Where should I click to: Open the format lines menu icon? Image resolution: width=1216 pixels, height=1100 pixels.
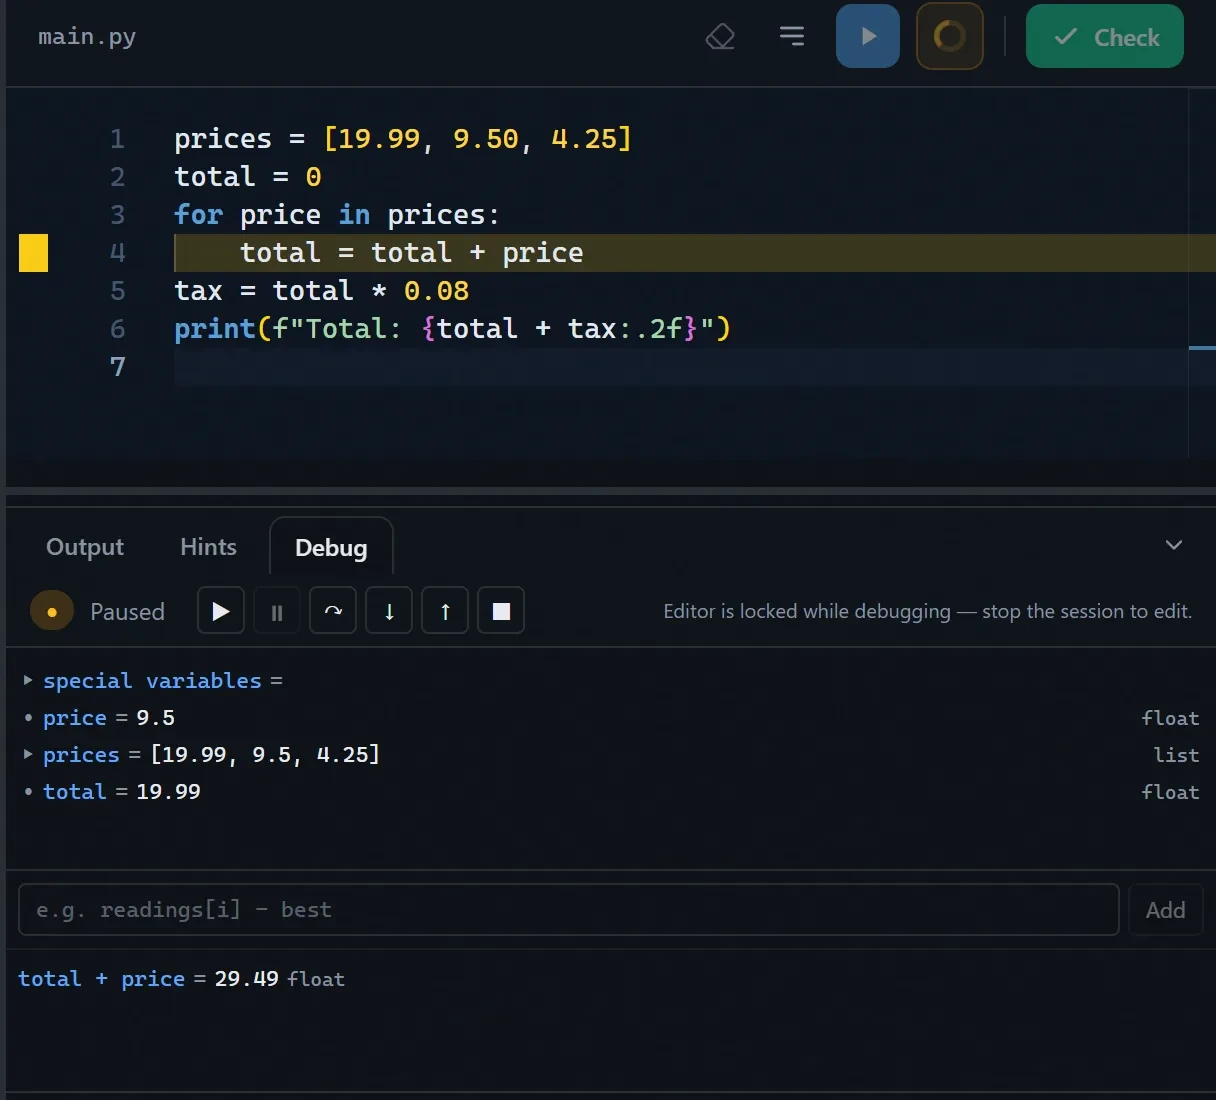pyautogui.click(x=792, y=37)
